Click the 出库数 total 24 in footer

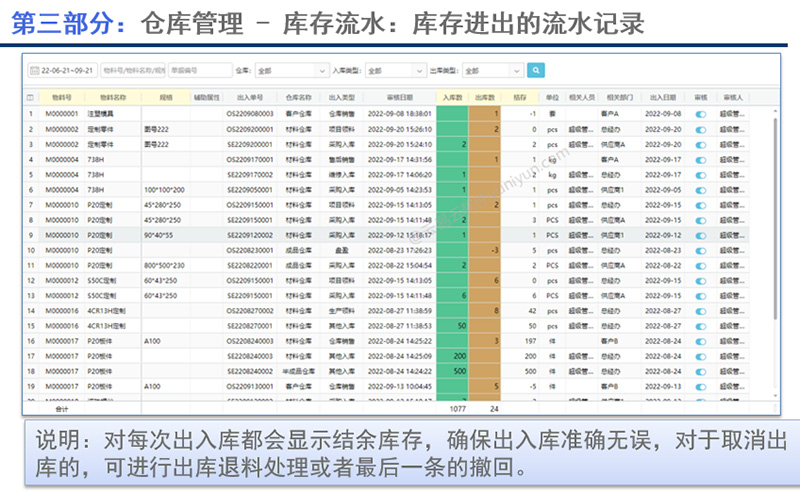(494, 409)
